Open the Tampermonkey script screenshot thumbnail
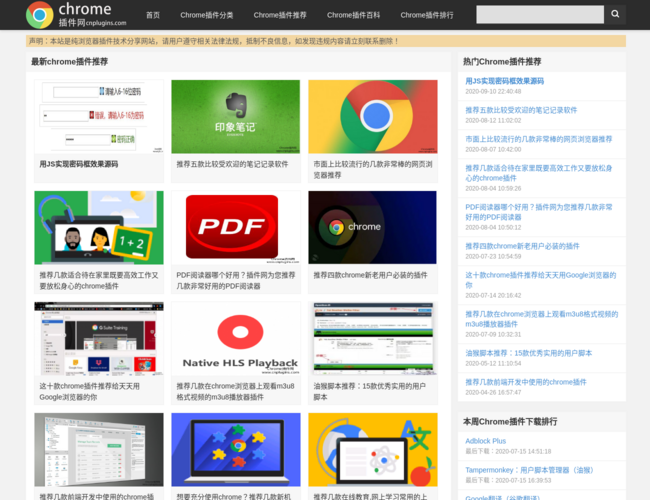Image resolution: width=650 pixels, height=500 pixels. (x=373, y=339)
